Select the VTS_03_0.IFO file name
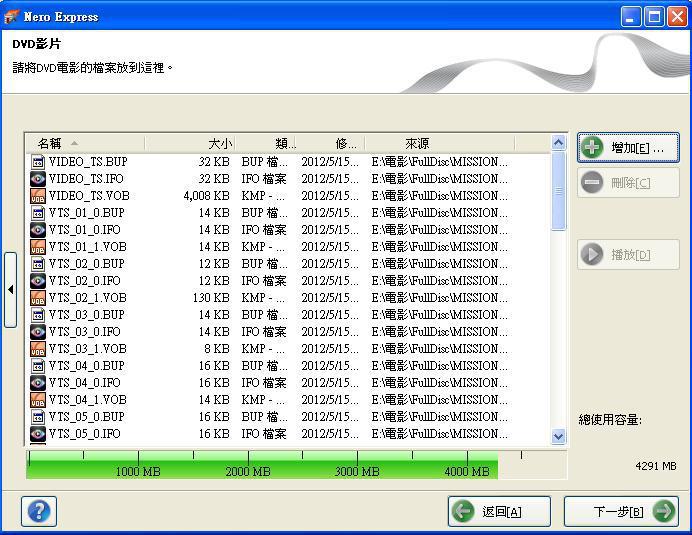Viewport: 692px width, 535px height. (x=85, y=332)
